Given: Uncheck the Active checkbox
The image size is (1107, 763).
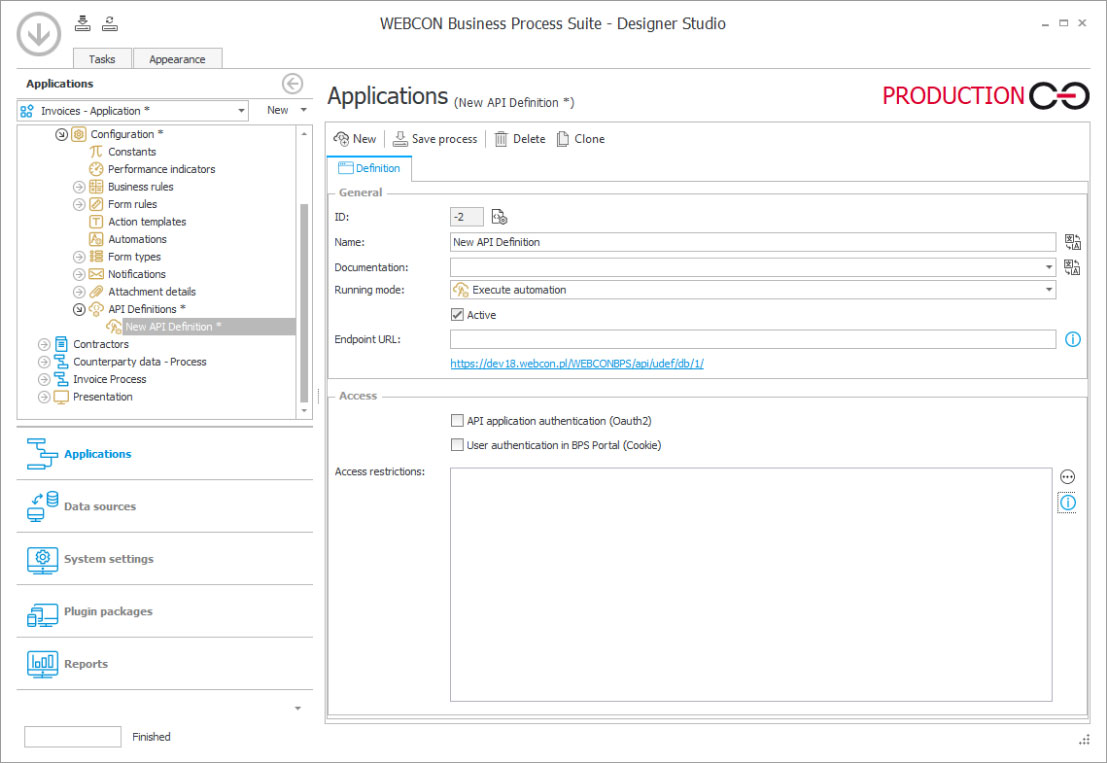Looking at the screenshot, I should pos(457,315).
